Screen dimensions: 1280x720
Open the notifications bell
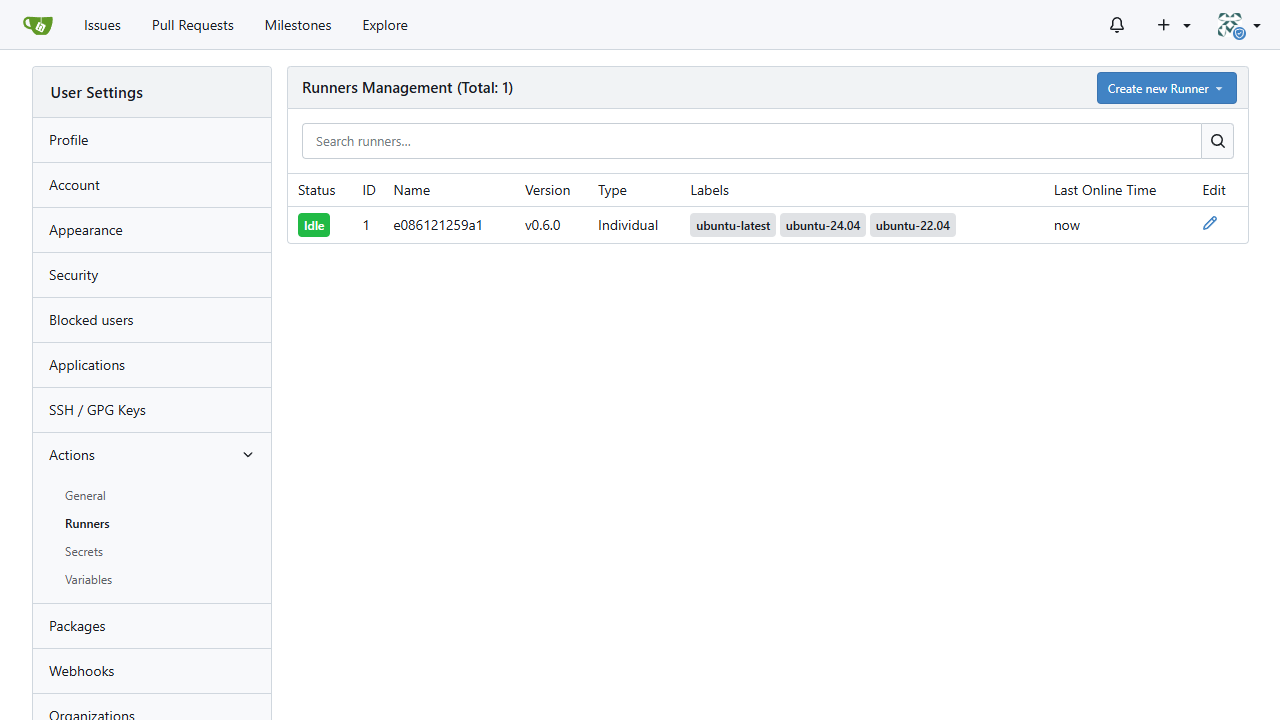pos(1117,25)
